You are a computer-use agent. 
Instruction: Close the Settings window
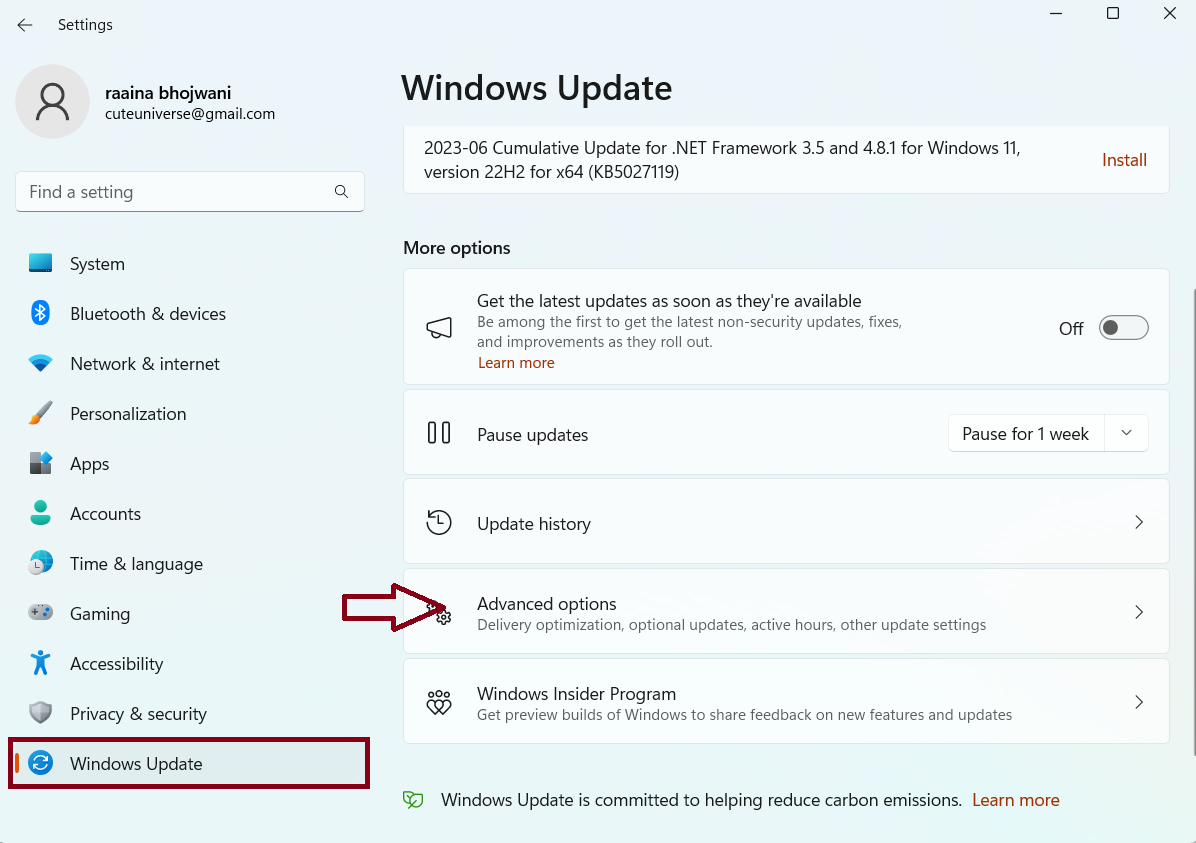pyautogui.click(x=1169, y=14)
